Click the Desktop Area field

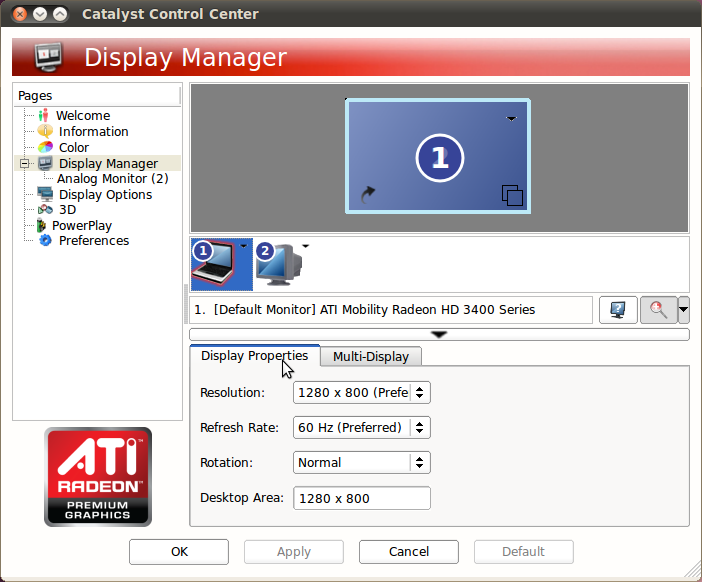[x=362, y=498]
